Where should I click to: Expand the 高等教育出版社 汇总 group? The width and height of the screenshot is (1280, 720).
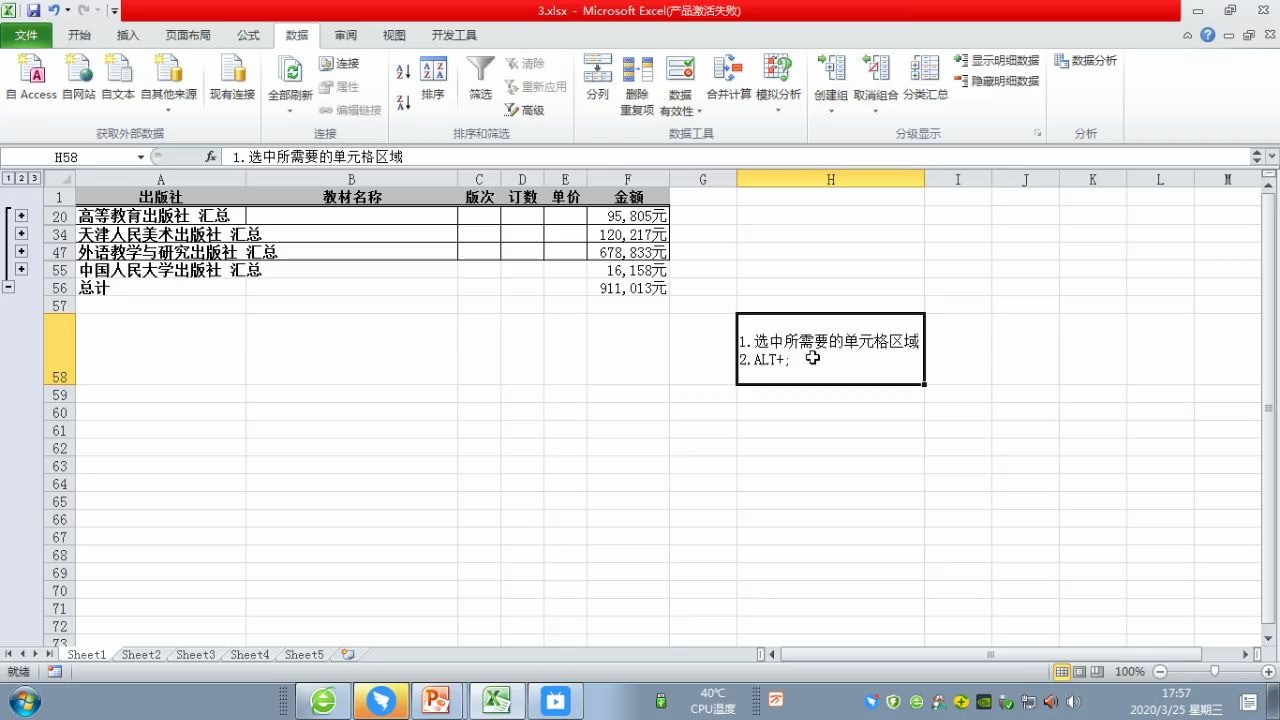(22, 216)
